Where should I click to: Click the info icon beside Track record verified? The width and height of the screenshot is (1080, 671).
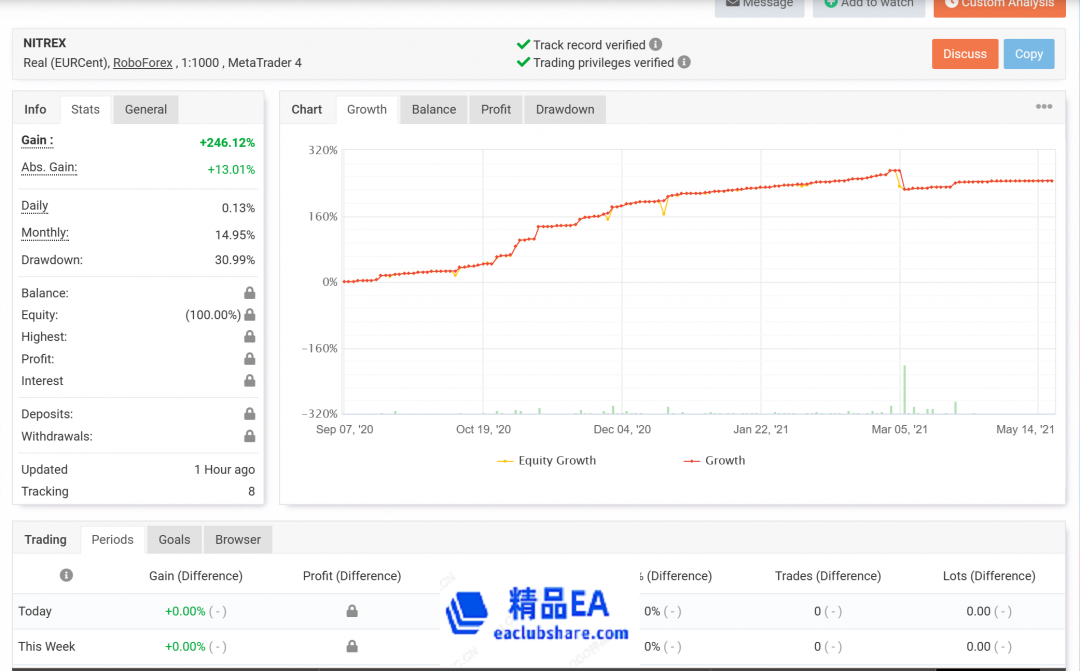pos(655,44)
